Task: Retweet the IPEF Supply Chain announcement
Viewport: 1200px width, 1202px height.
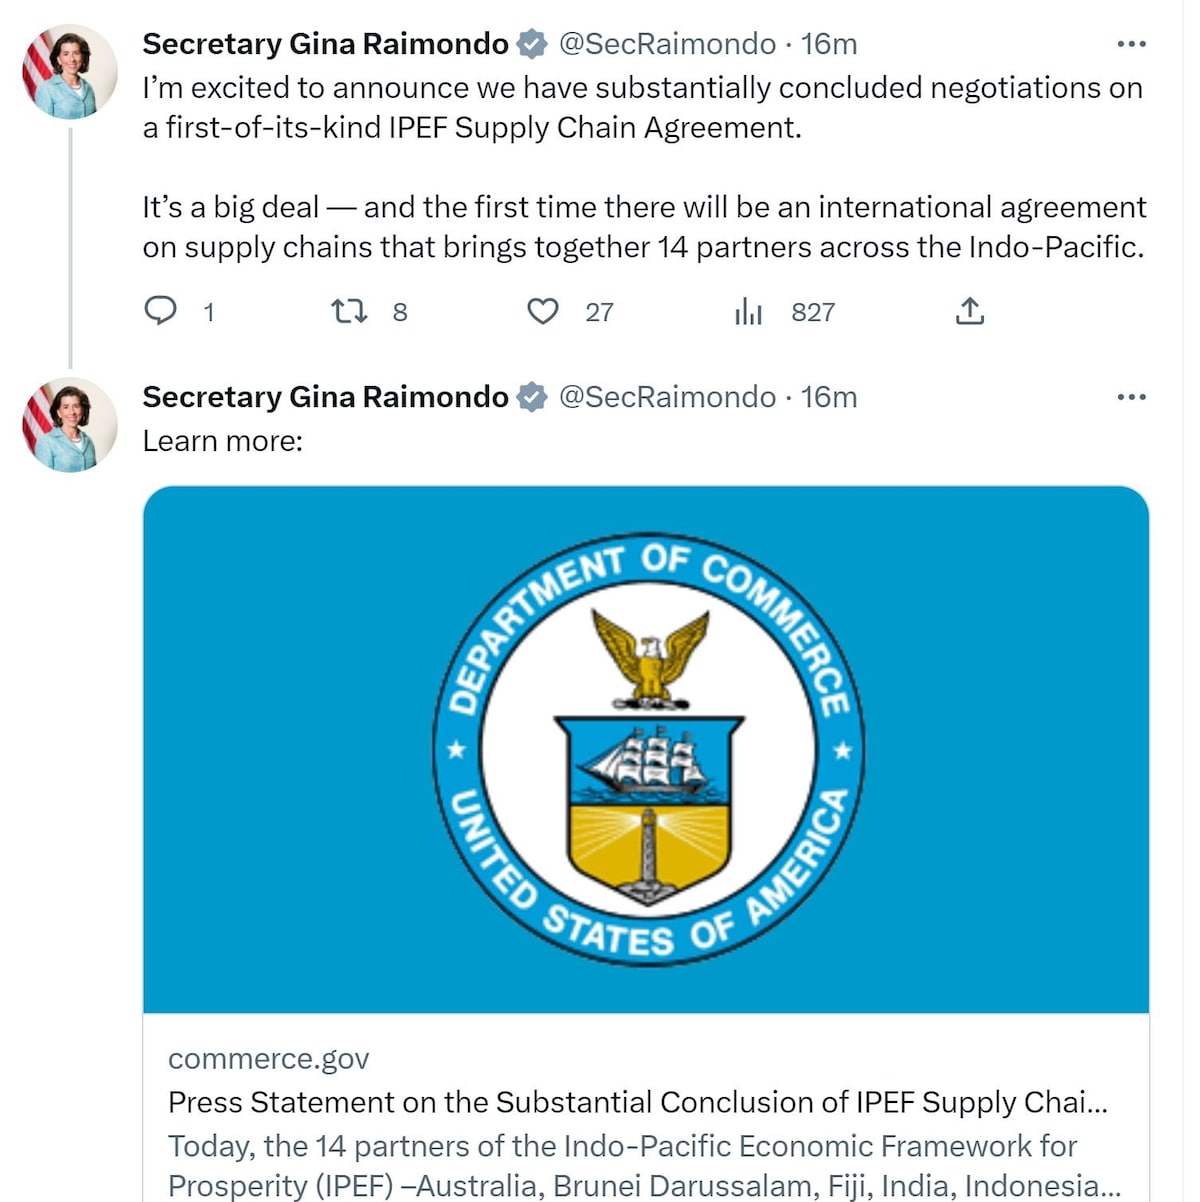Action: [x=349, y=312]
